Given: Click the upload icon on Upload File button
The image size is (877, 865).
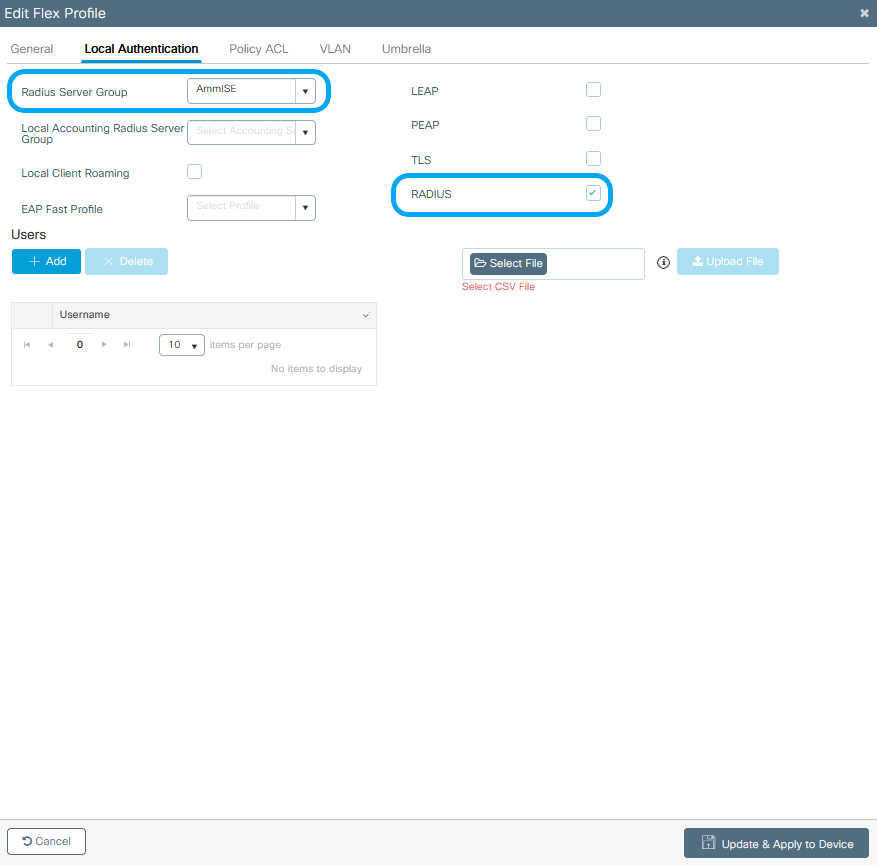Looking at the screenshot, I should click(700, 261).
